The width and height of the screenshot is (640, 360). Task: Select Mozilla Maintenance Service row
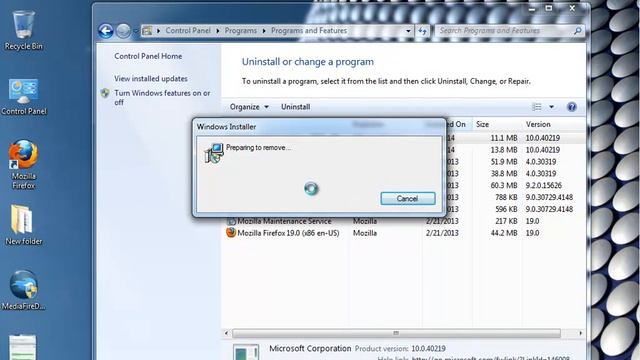tap(404, 221)
